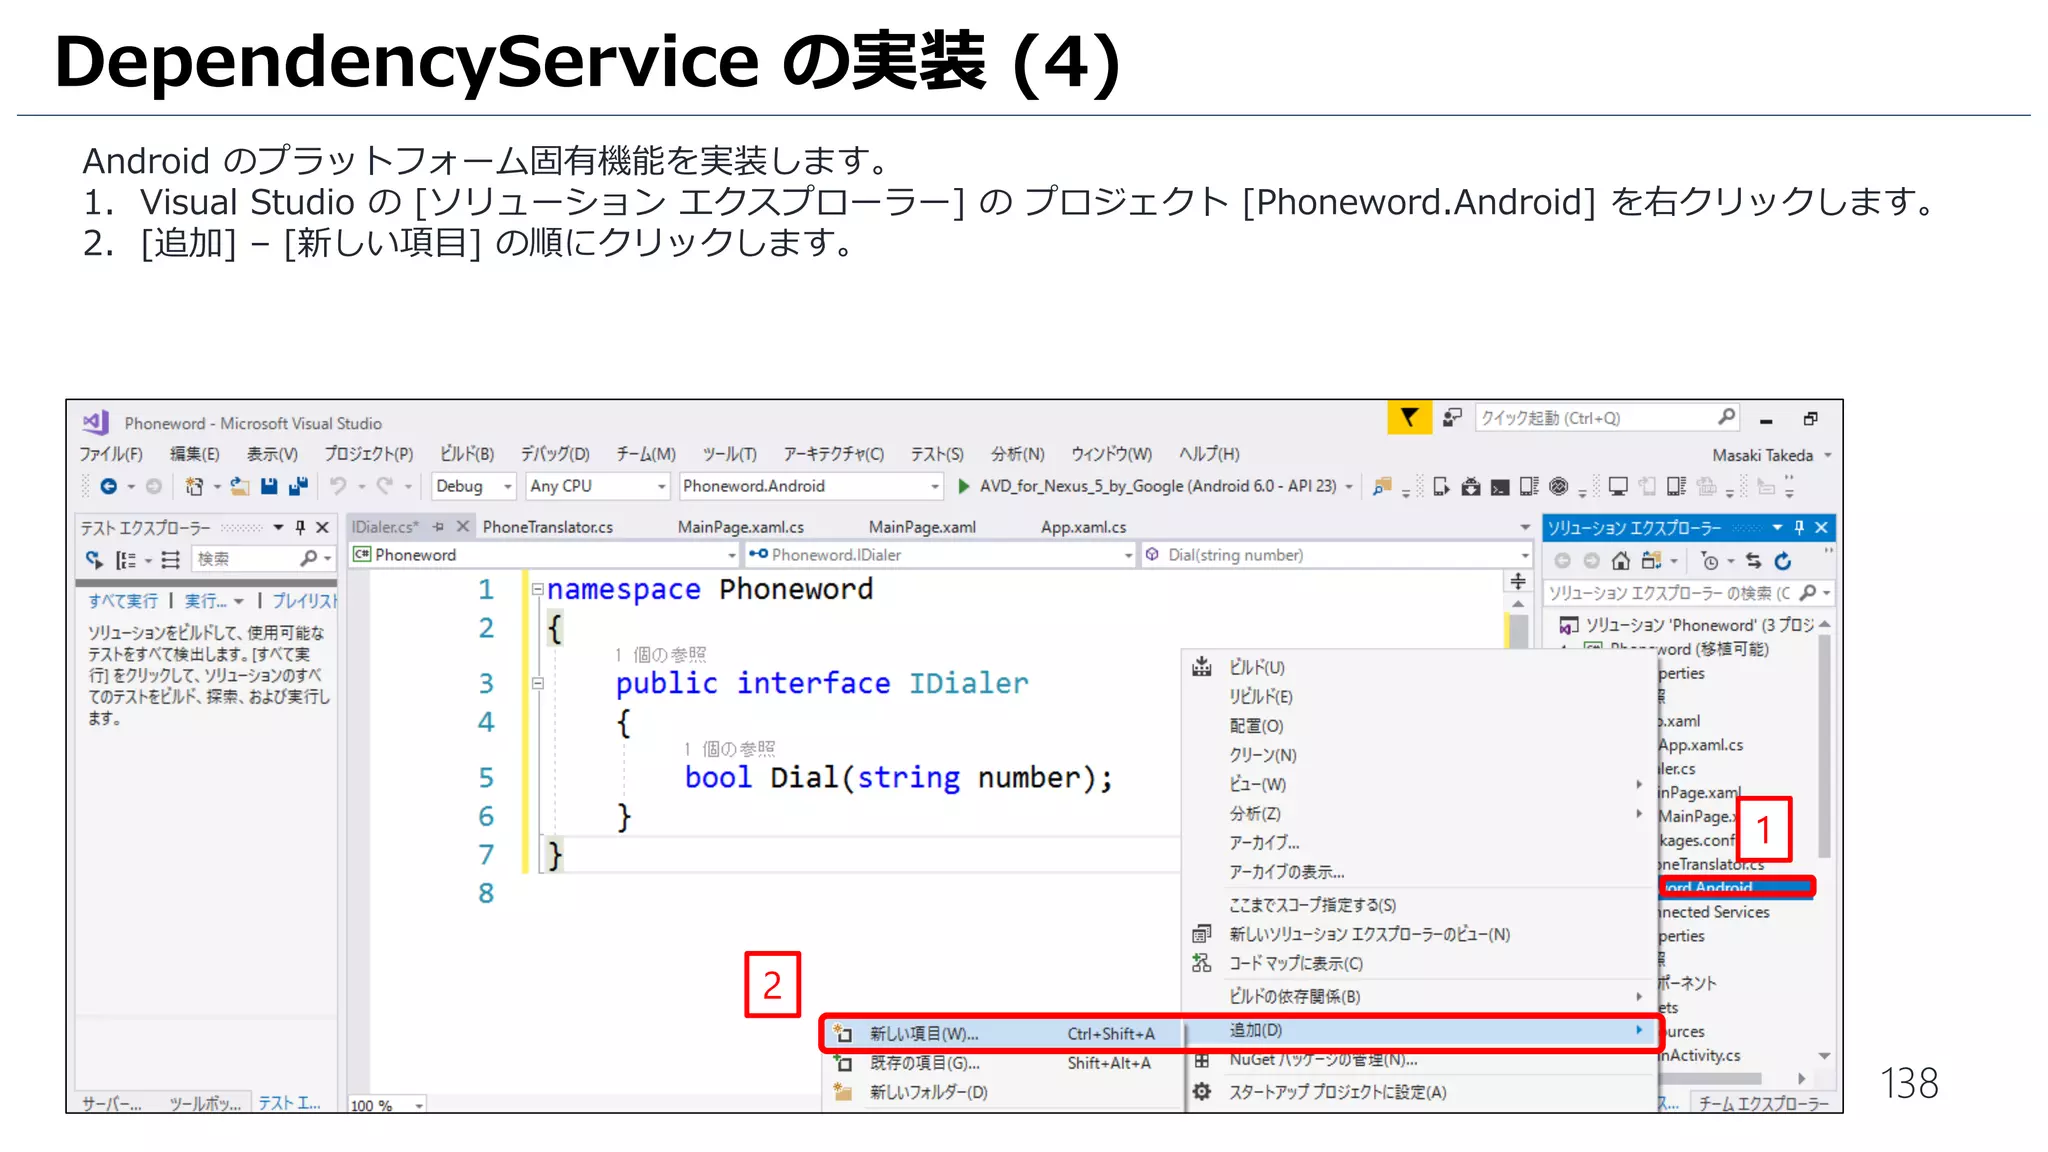Switch to the チーム エクスプローラー bottom tab
Image resolution: width=2048 pixels, height=1152 pixels.
(x=1764, y=1104)
